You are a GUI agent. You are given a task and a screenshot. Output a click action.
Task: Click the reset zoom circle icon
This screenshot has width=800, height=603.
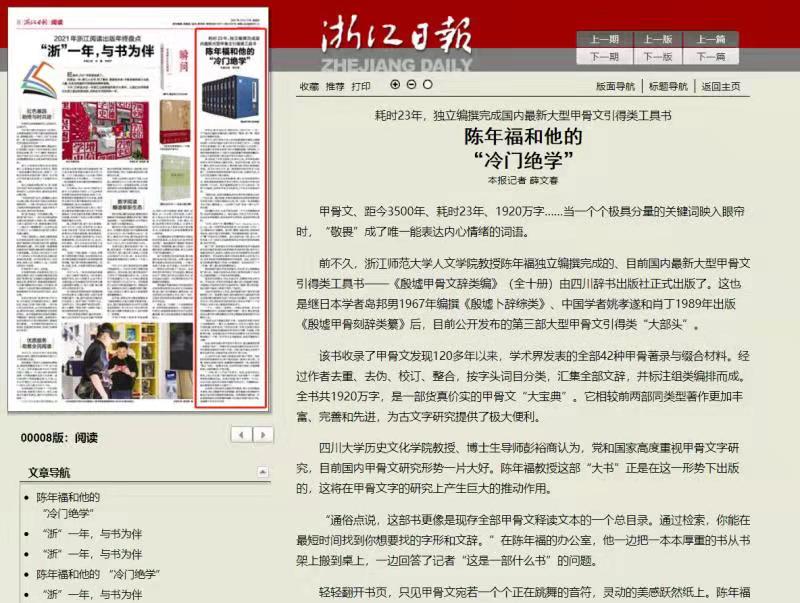point(428,85)
